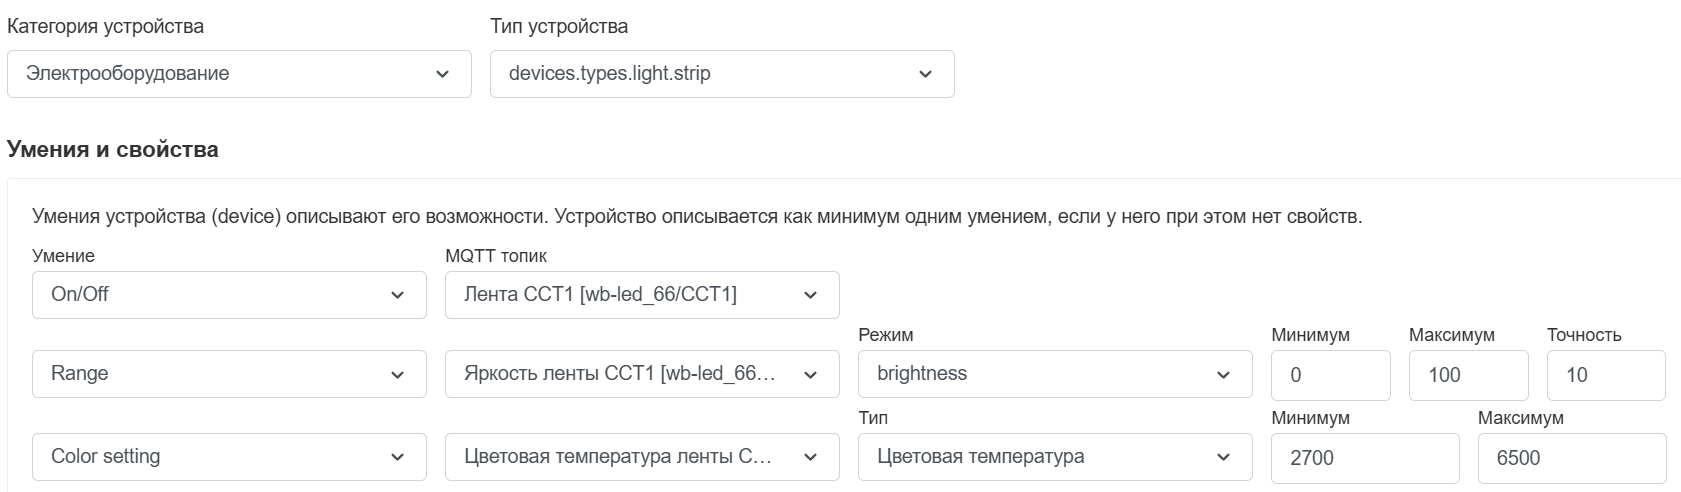Click the Категория устройства label
The height and width of the screenshot is (492, 1681).
(105, 26)
